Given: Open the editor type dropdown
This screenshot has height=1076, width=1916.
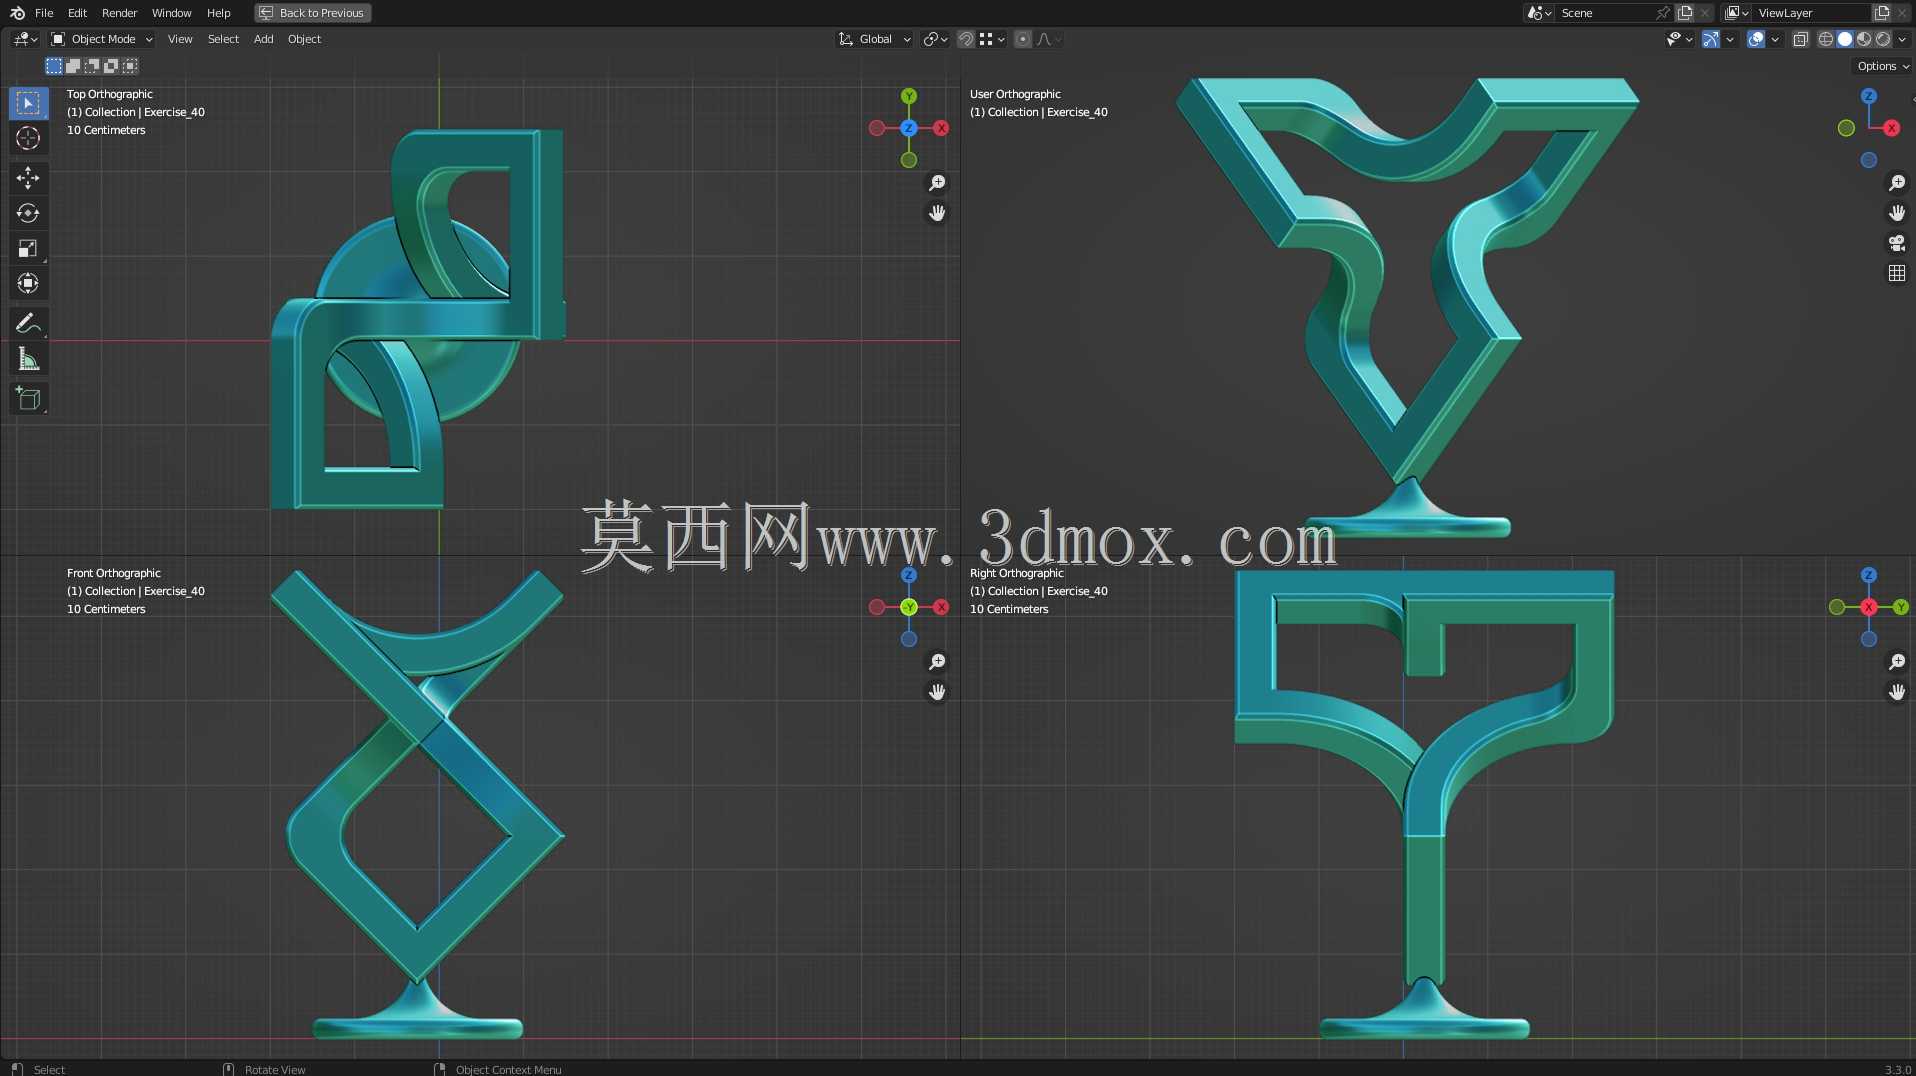Looking at the screenshot, I should pos(26,39).
